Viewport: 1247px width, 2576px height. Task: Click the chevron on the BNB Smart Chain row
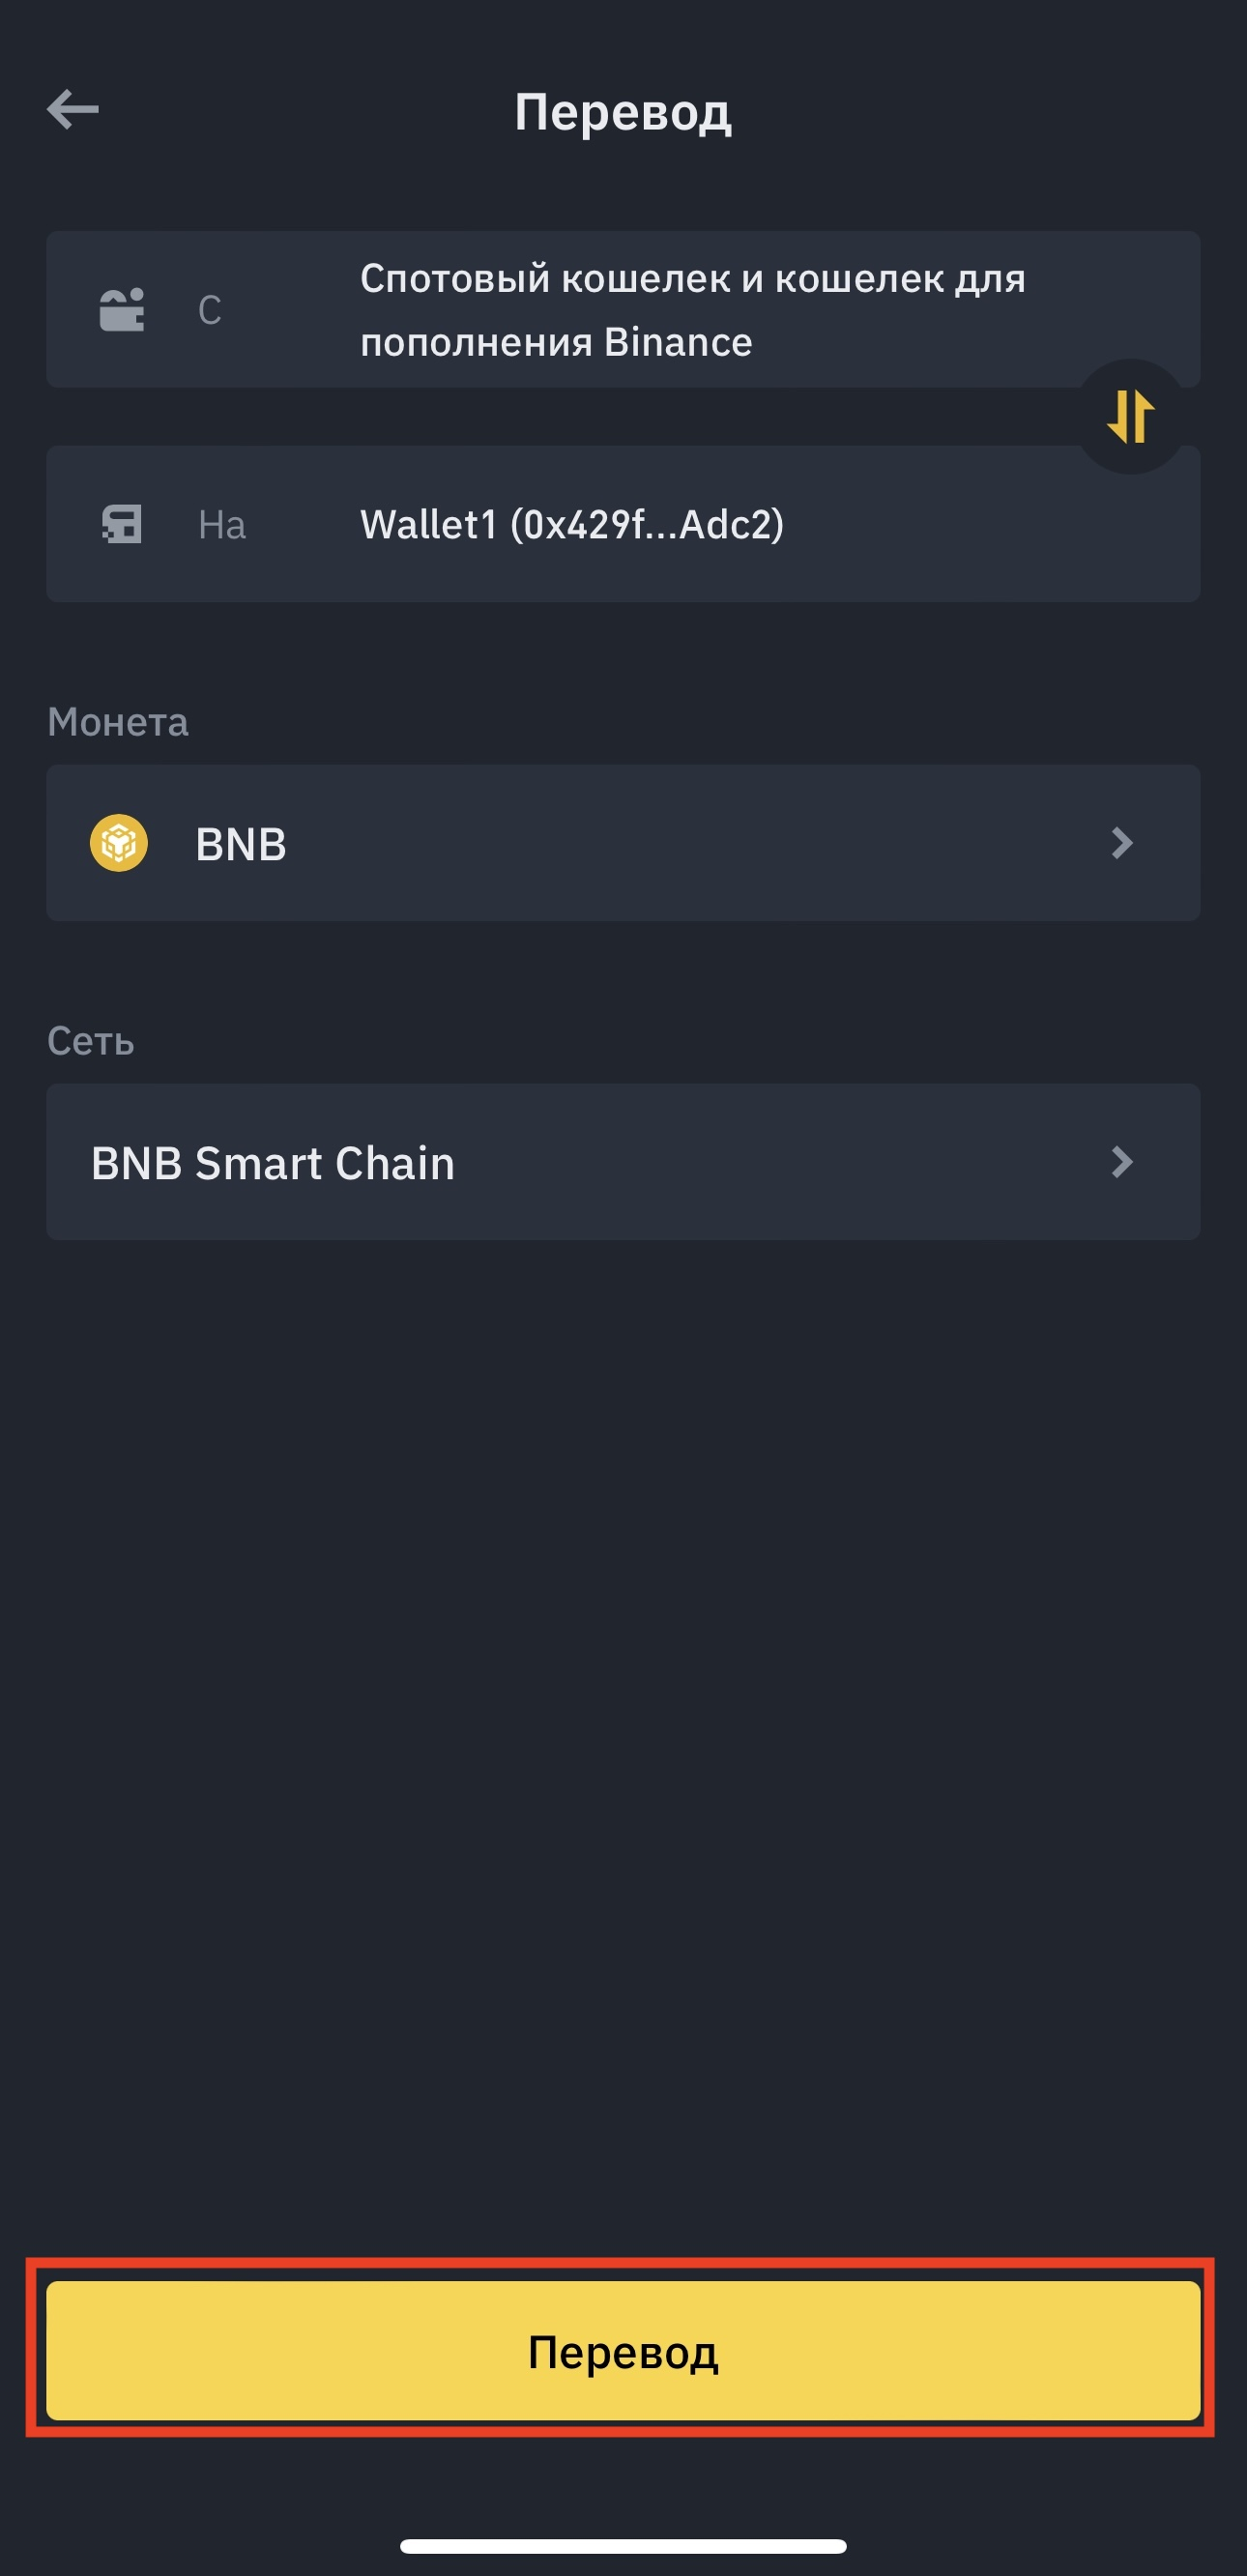[x=1122, y=1161]
